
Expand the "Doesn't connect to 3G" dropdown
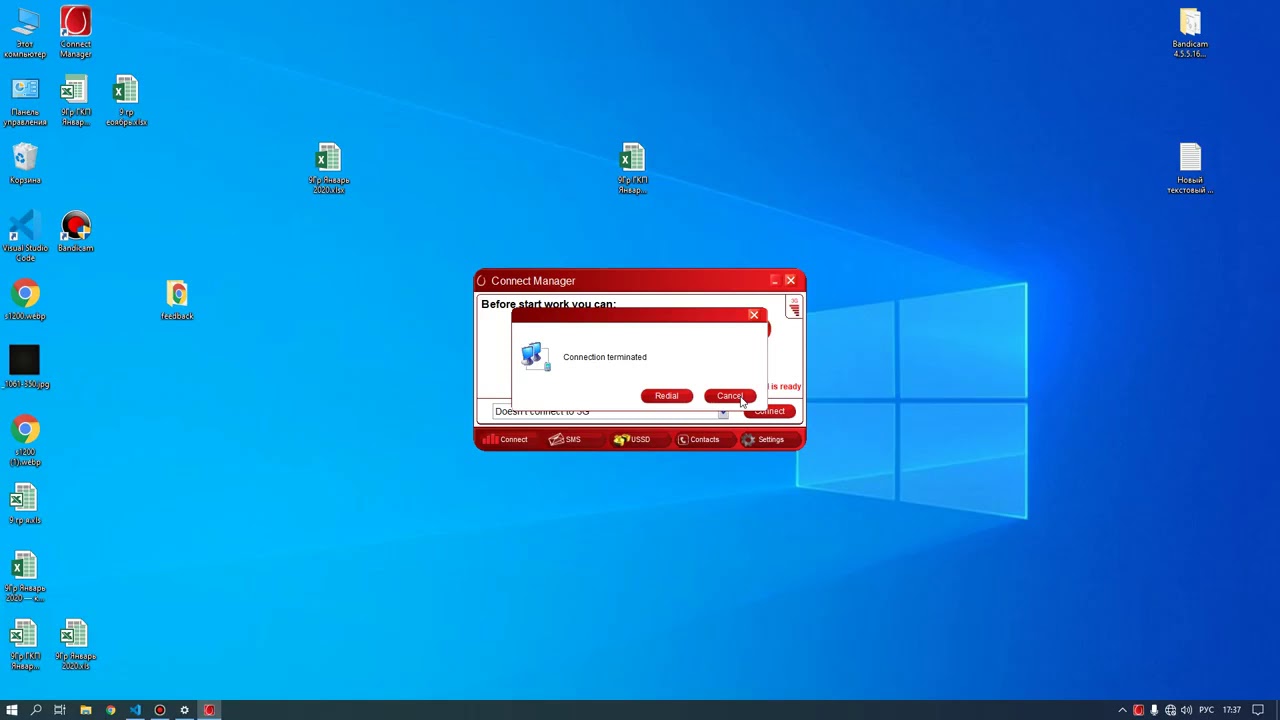point(723,412)
